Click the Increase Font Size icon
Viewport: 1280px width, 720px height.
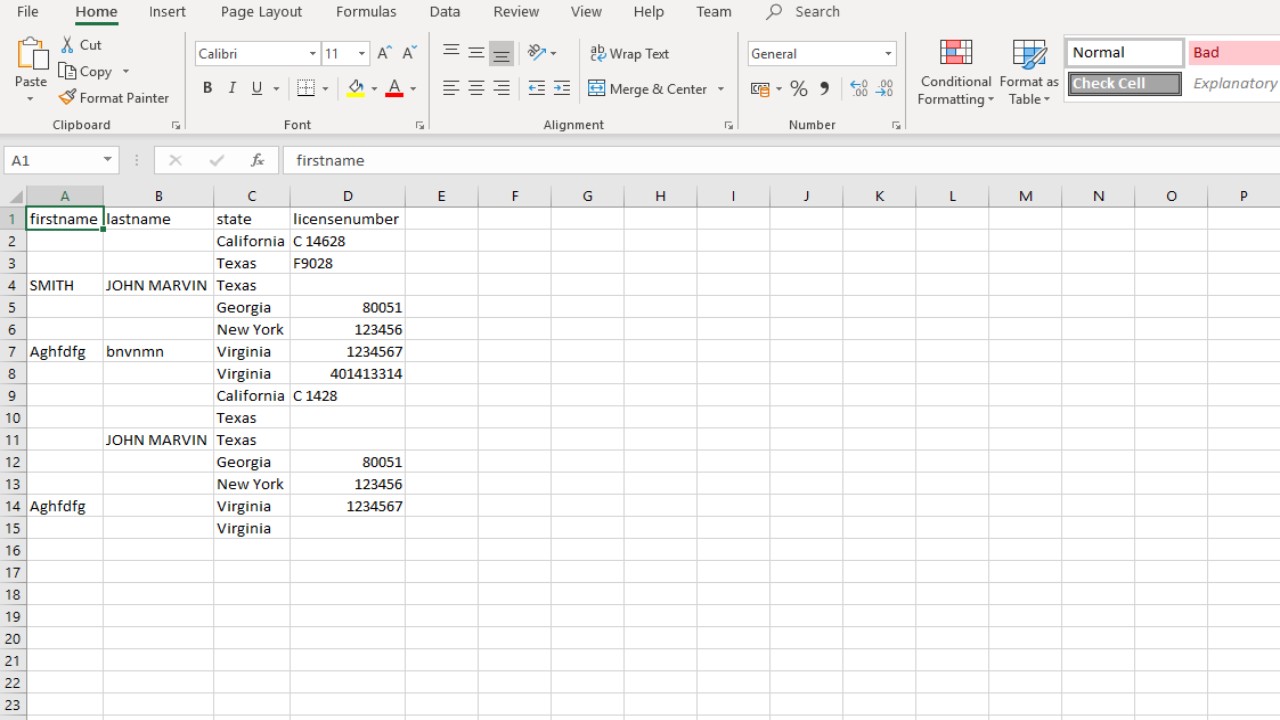click(x=384, y=54)
